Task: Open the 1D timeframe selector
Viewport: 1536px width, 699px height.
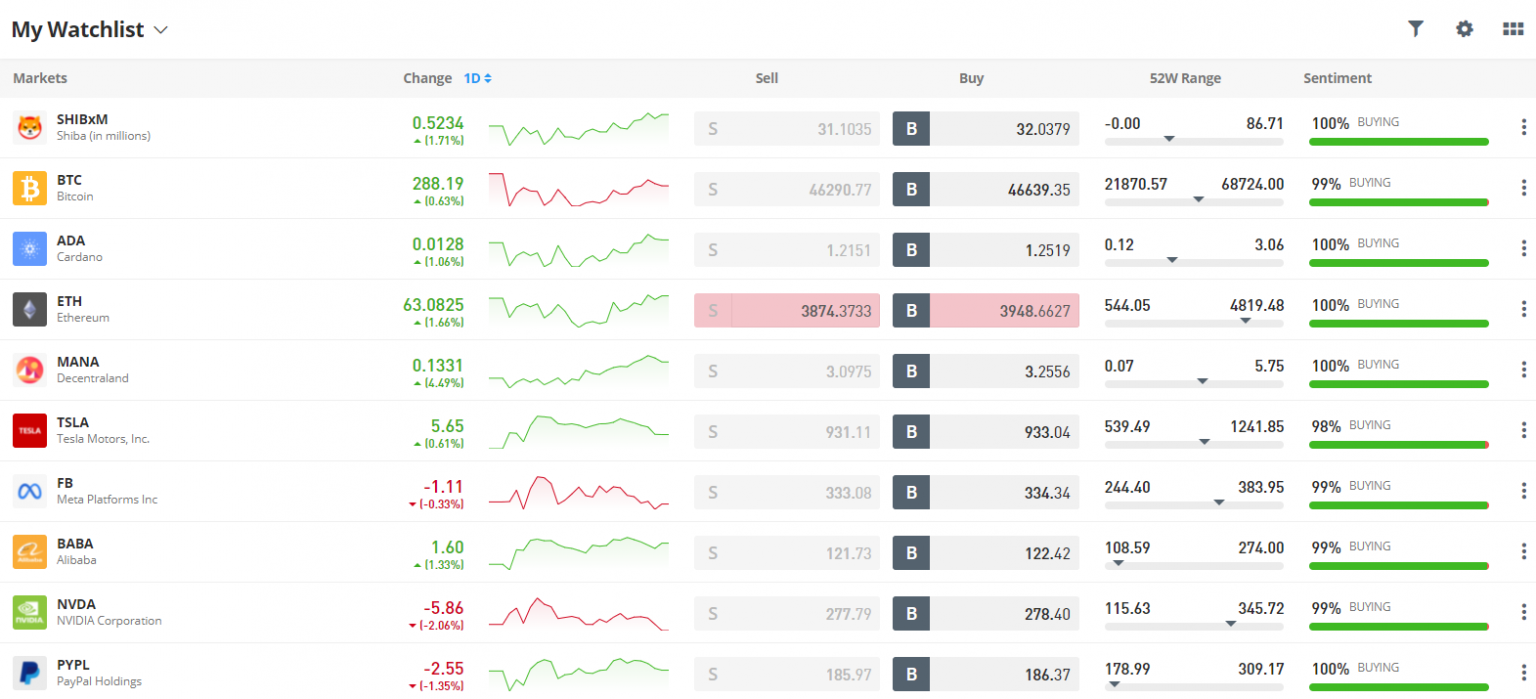Action: 470,78
